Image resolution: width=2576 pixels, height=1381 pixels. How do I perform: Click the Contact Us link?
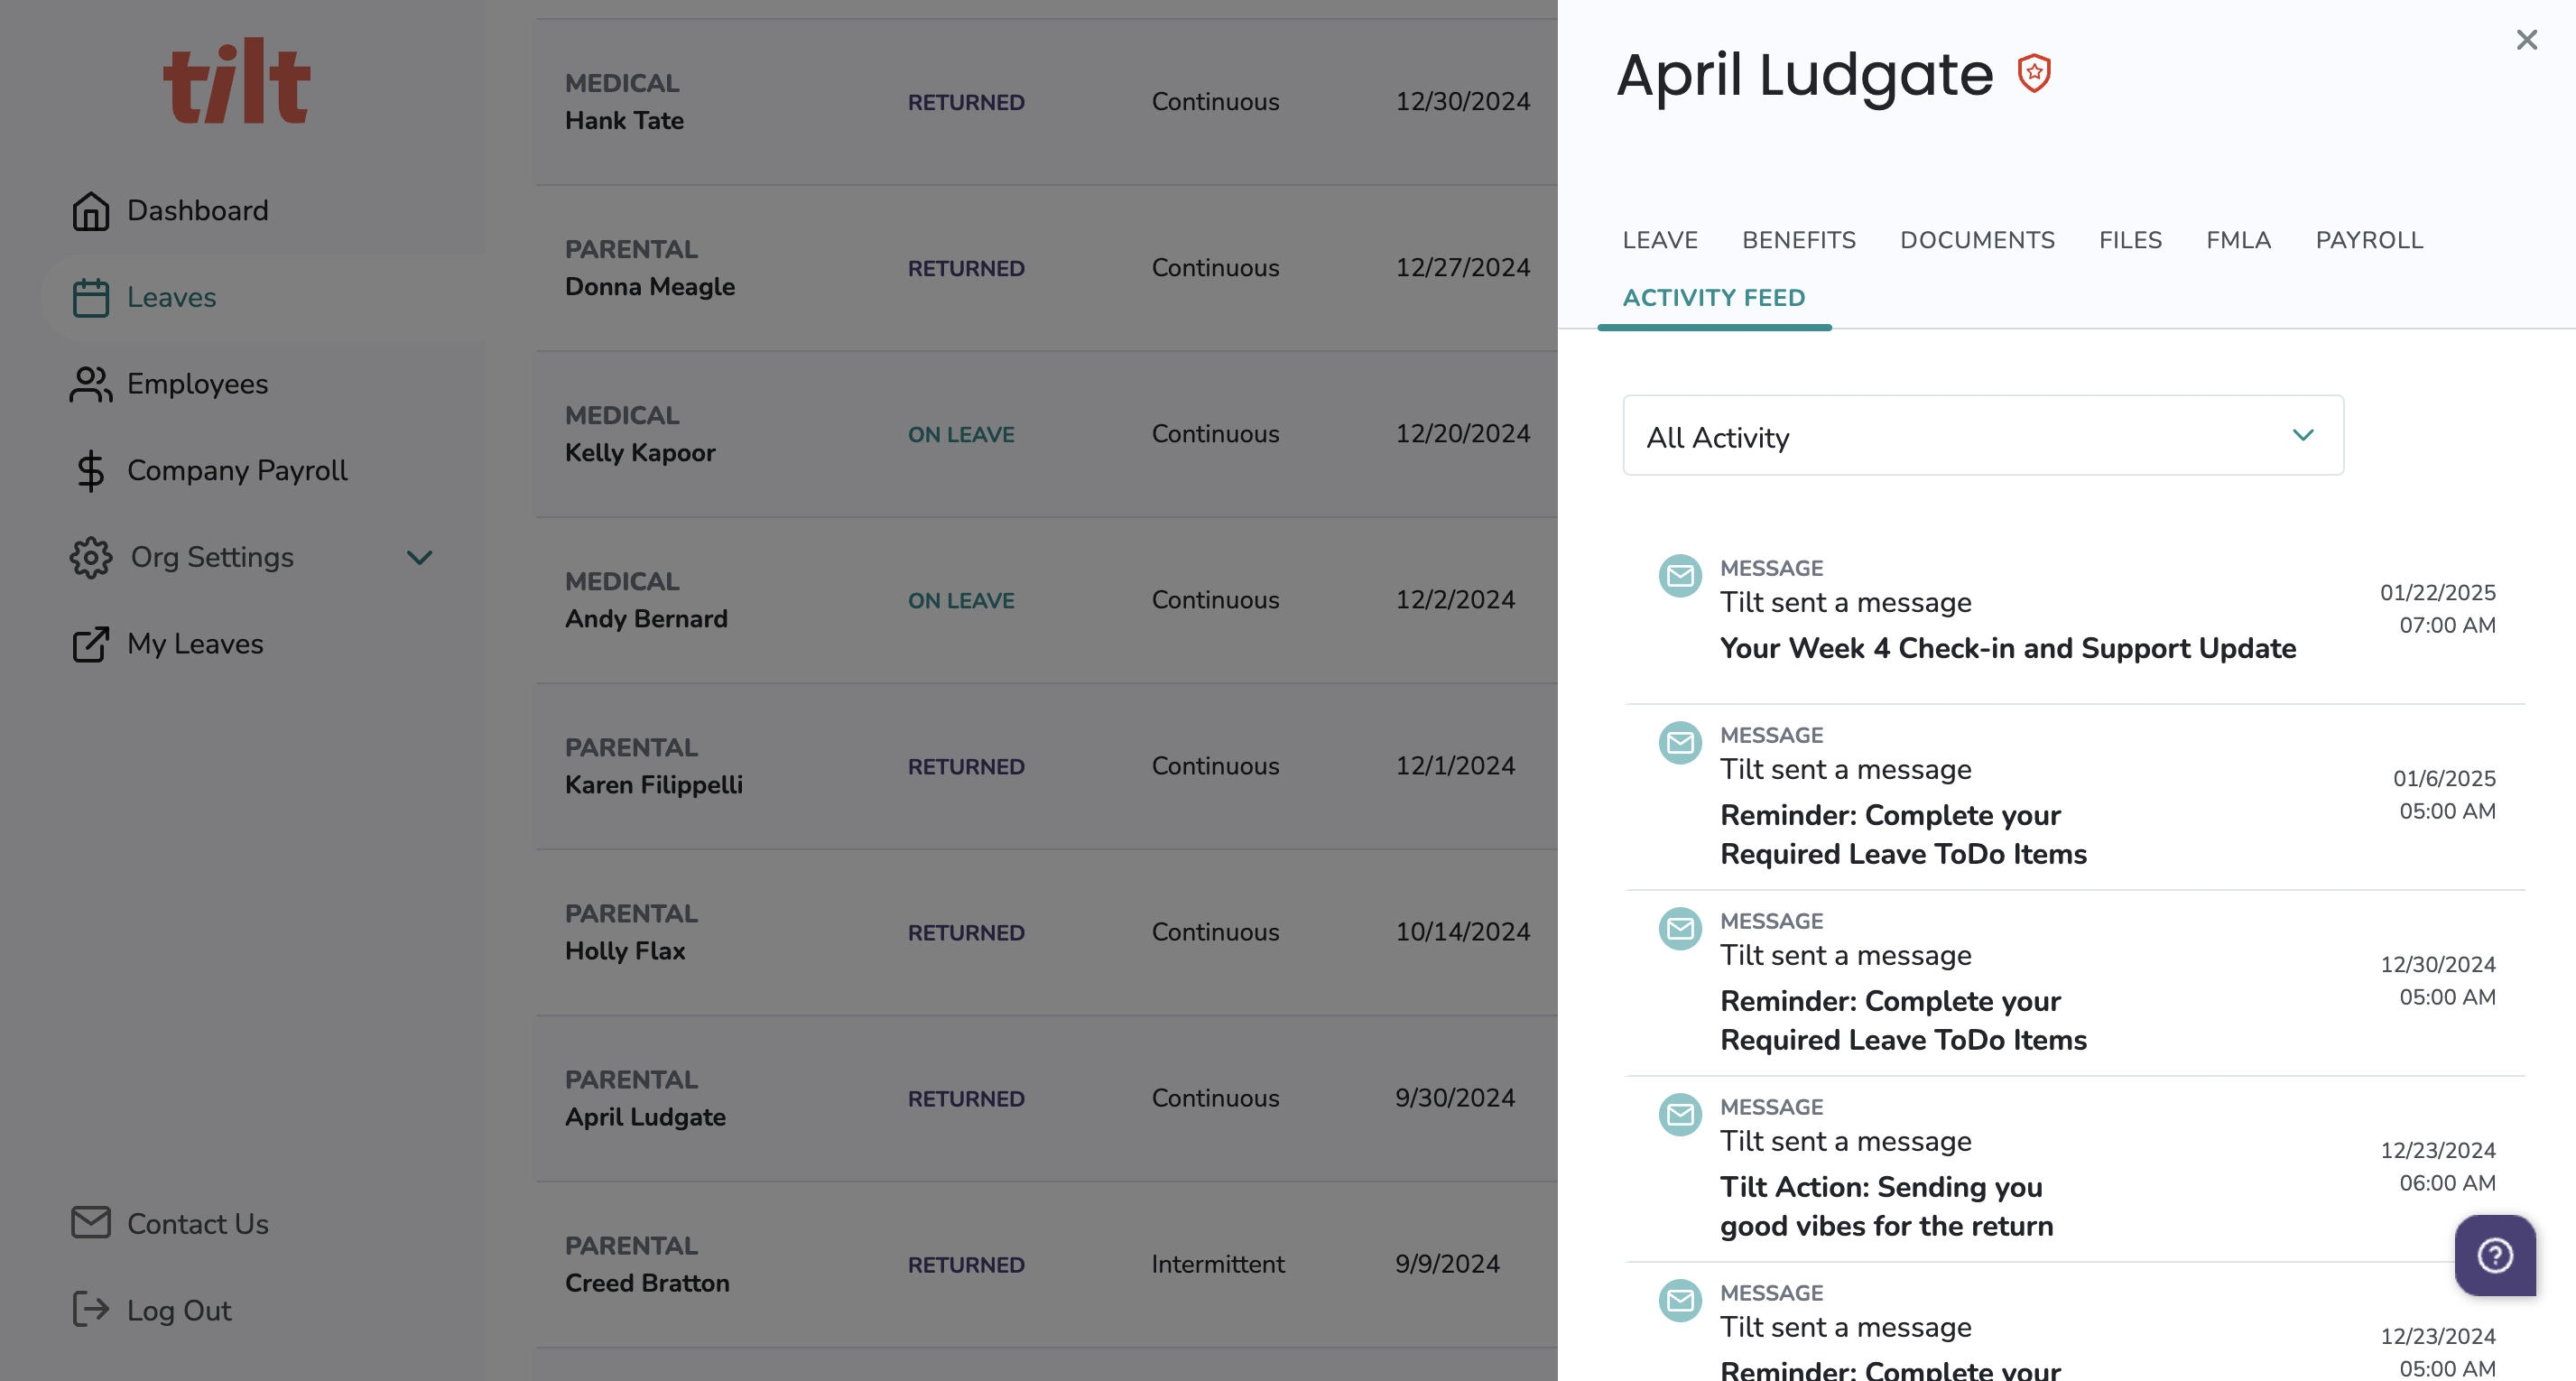[197, 1224]
